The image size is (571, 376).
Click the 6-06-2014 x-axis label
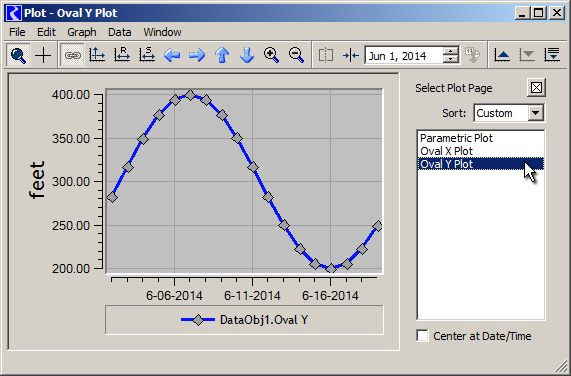pos(174,296)
